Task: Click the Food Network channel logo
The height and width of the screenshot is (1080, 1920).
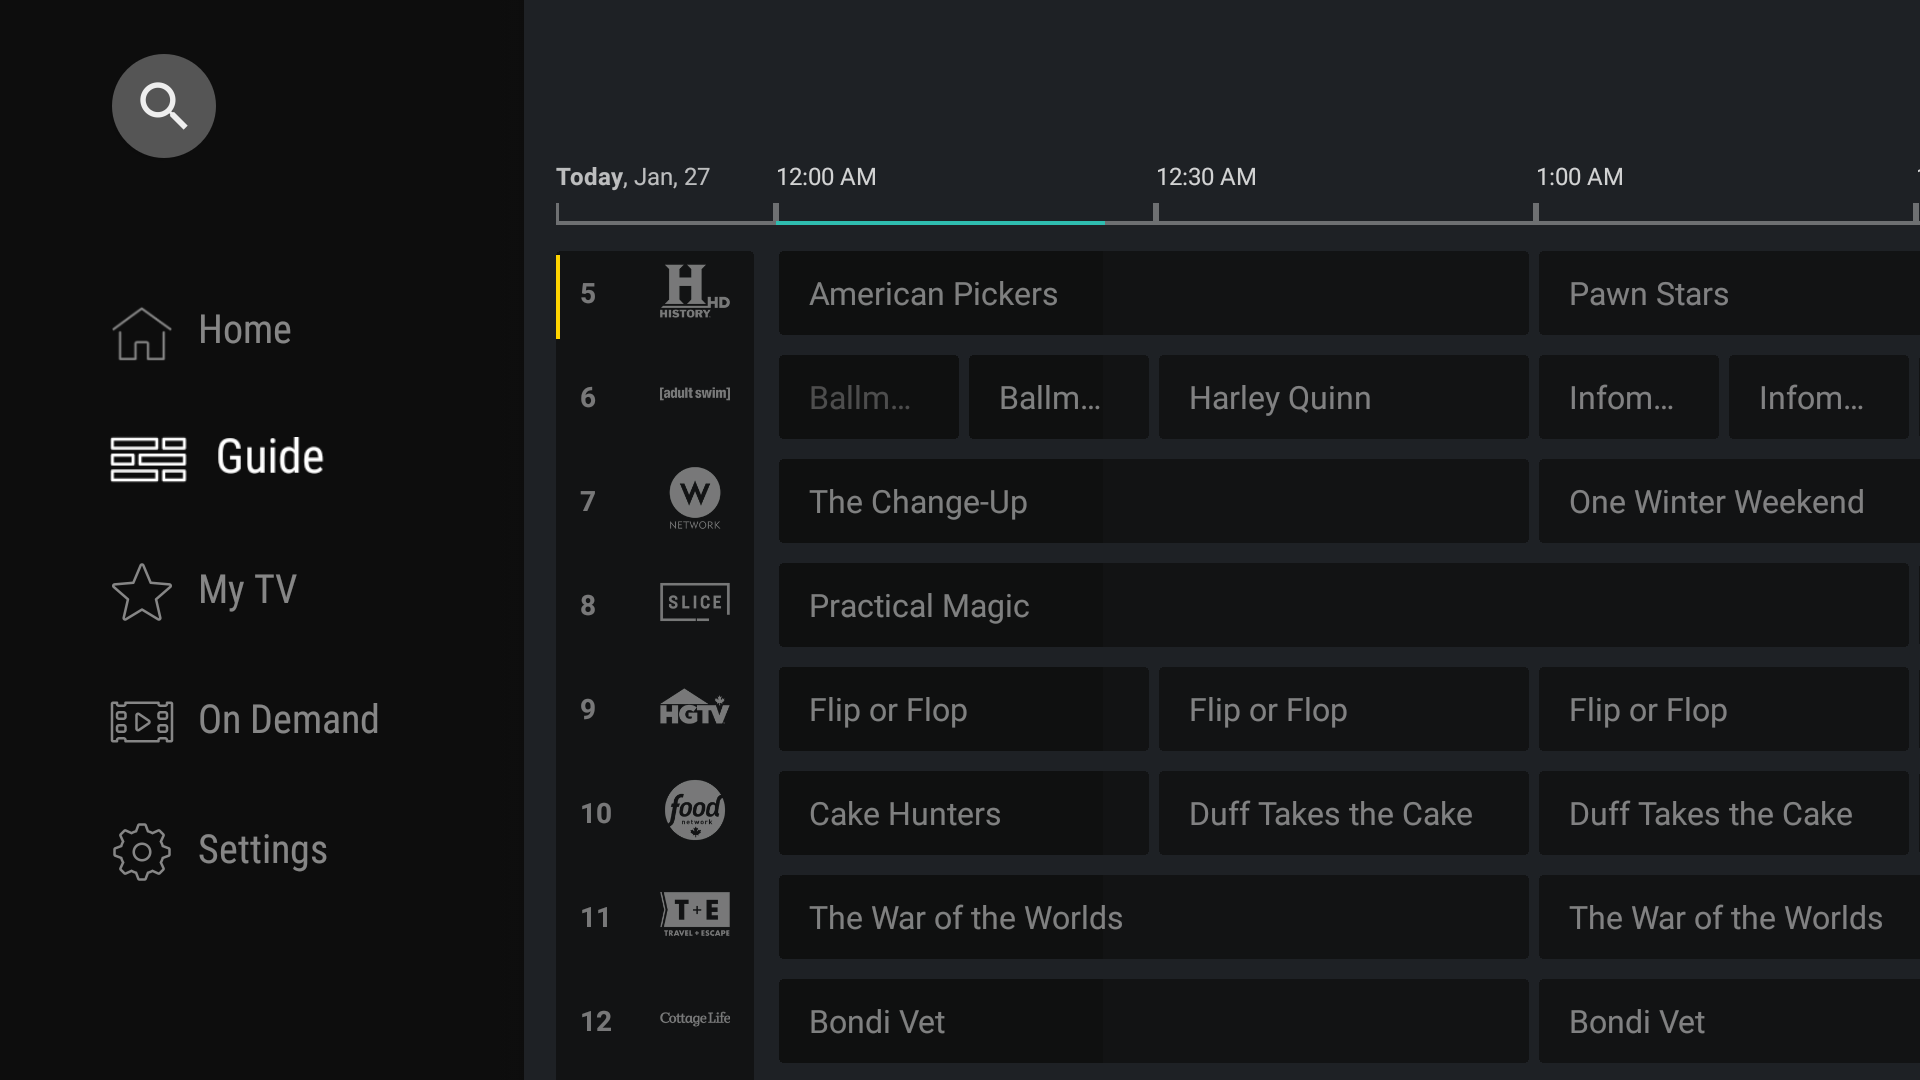Action: tap(694, 810)
